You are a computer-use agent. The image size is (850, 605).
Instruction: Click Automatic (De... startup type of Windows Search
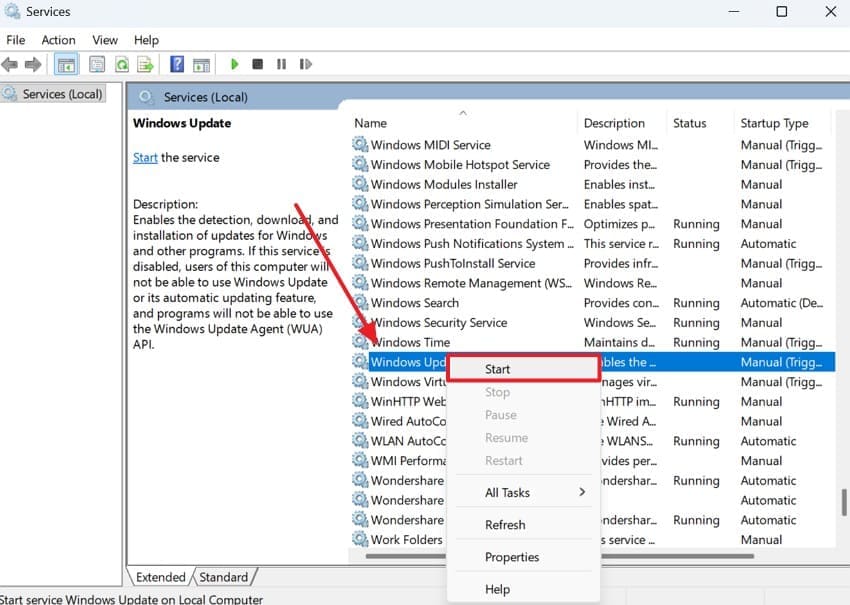782,302
